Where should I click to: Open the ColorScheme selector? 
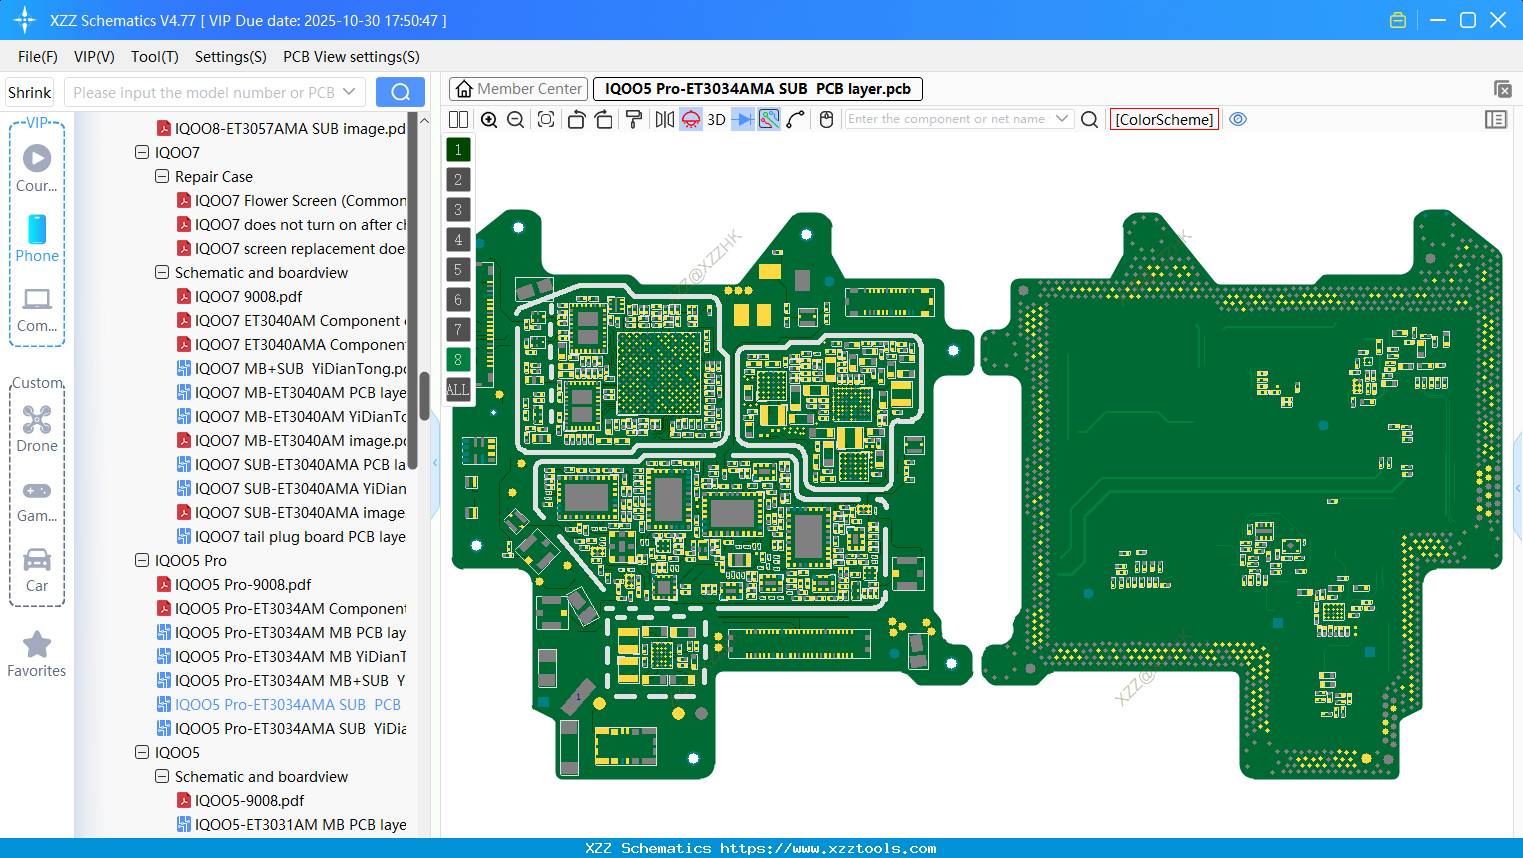coord(1163,119)
